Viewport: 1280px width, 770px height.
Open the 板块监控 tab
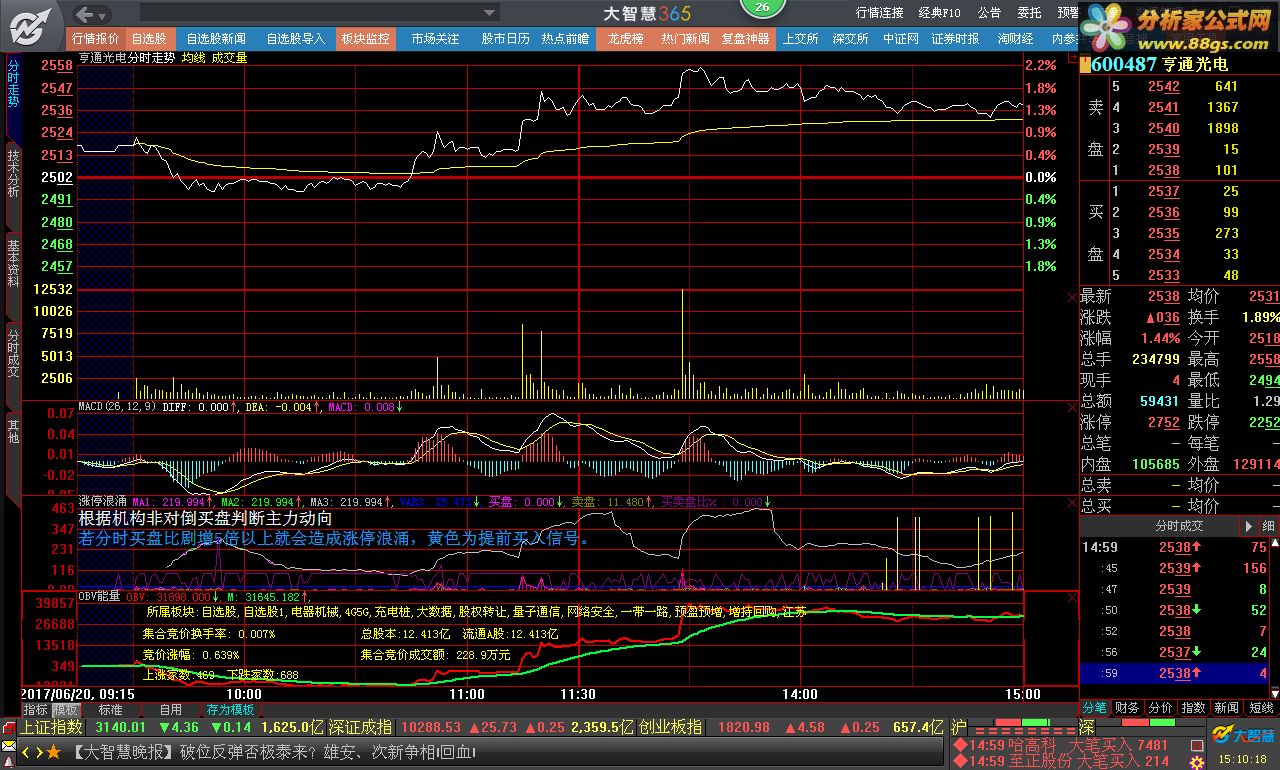pyautogui.click(x=365, y=39)
